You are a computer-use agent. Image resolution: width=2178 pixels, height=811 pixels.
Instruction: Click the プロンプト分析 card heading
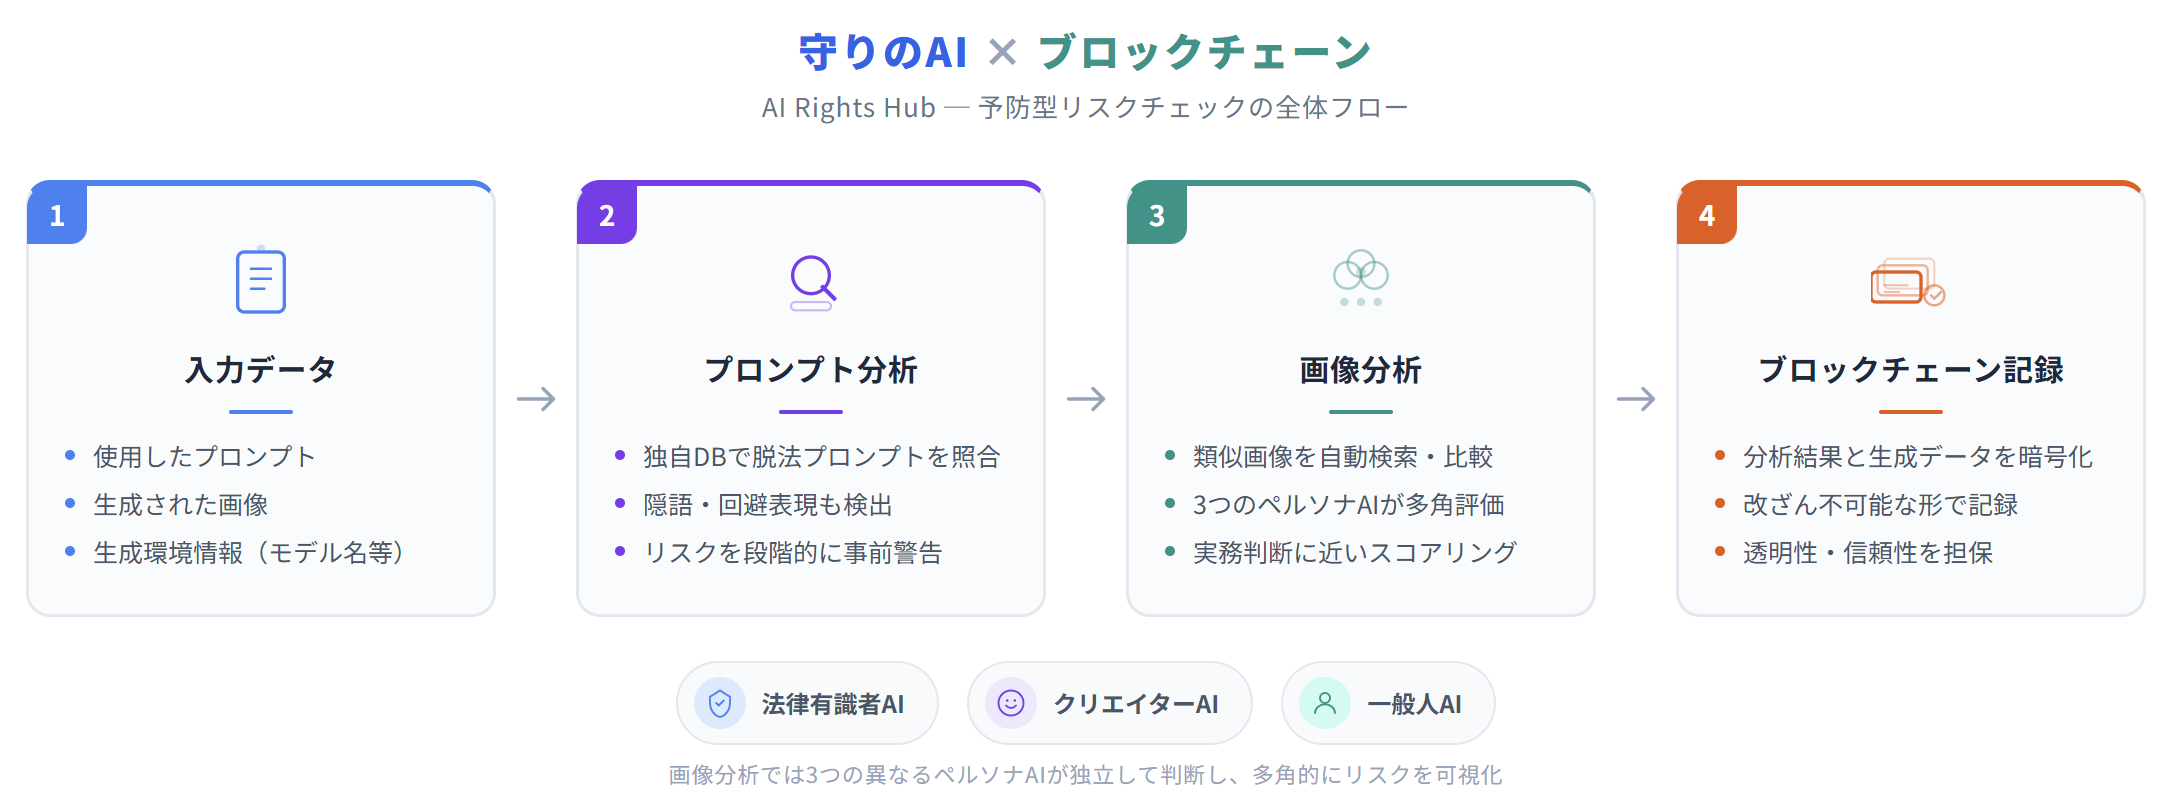pos(811,370)
